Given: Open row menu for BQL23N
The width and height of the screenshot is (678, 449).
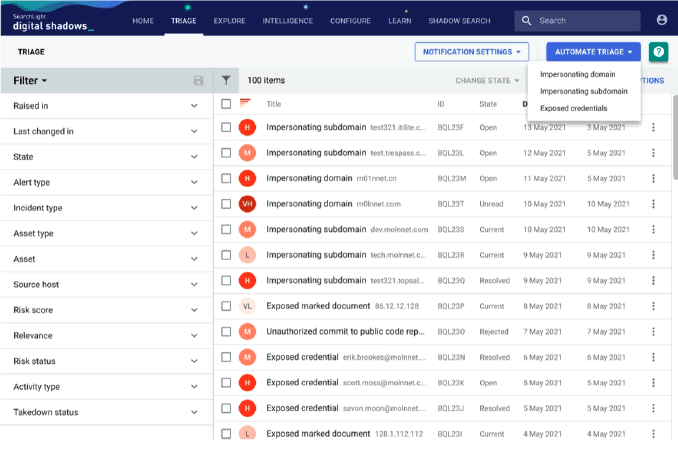Looking at the screenshot, I should 653,357.
